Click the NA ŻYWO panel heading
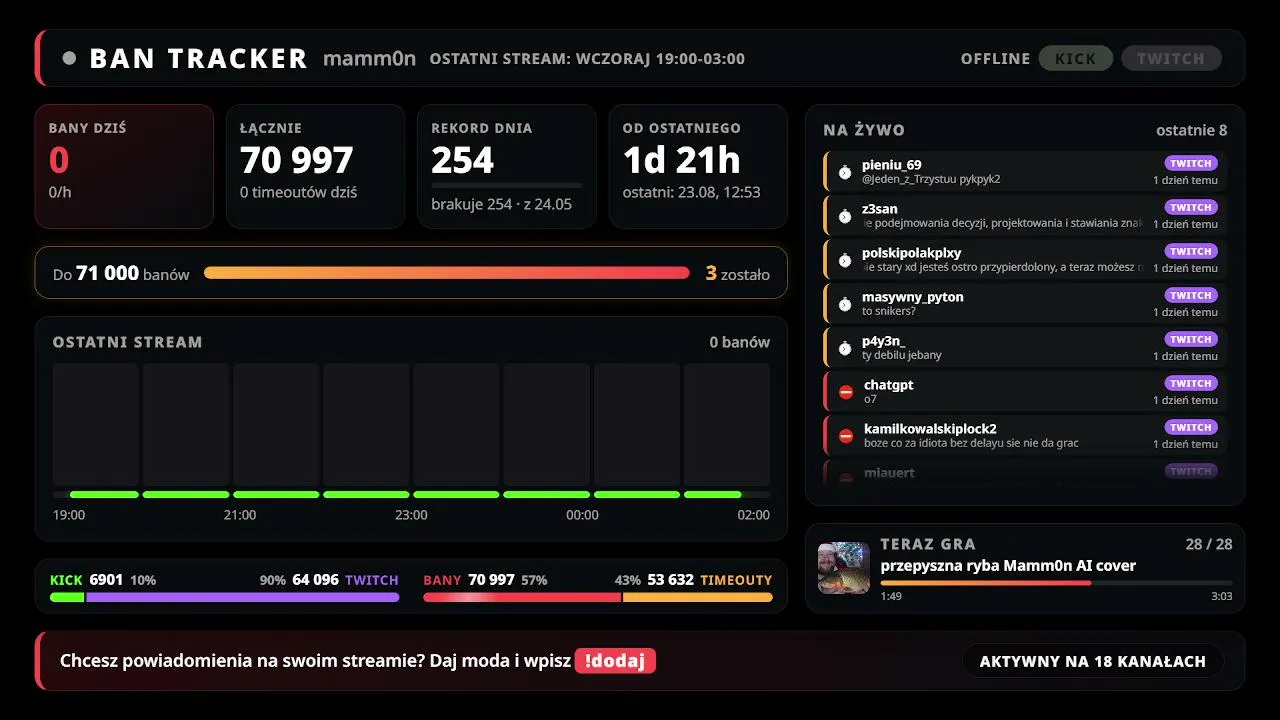This screenshot has width=1280, height=720. [864, 130]
